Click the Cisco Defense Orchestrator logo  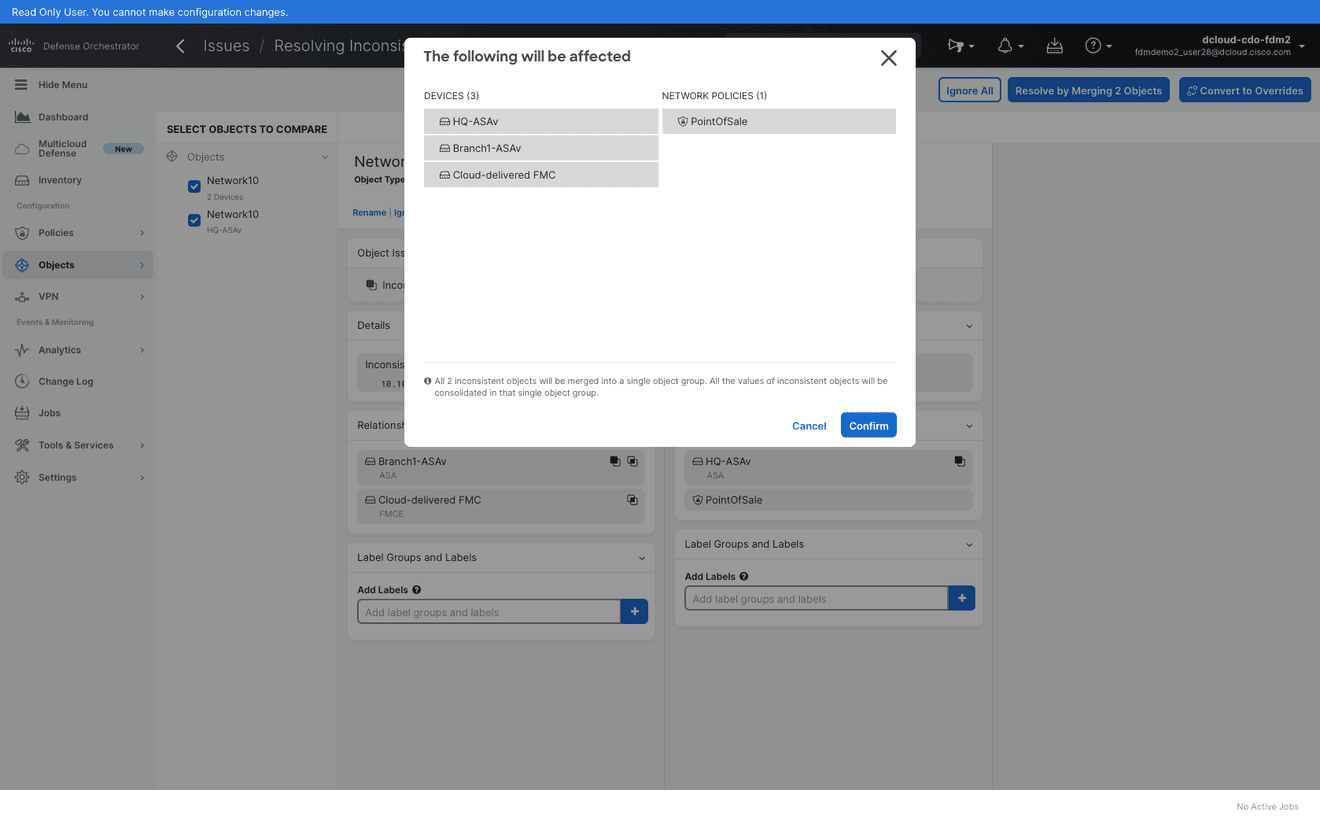74,46
